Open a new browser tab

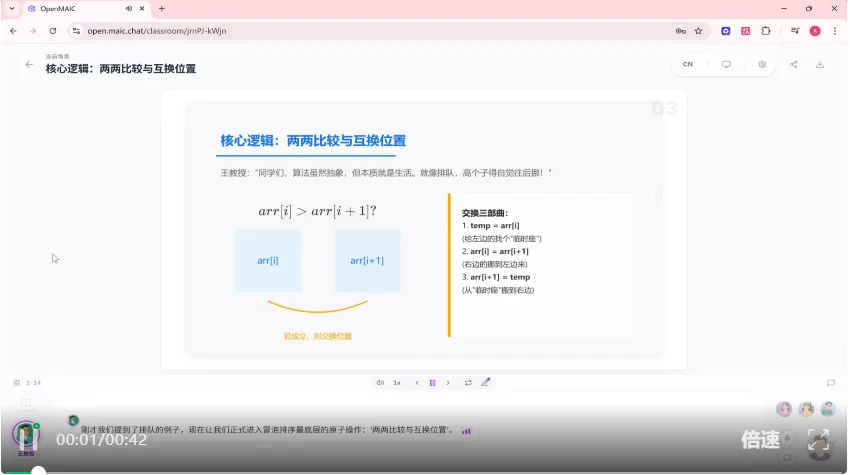coord(162,9)
